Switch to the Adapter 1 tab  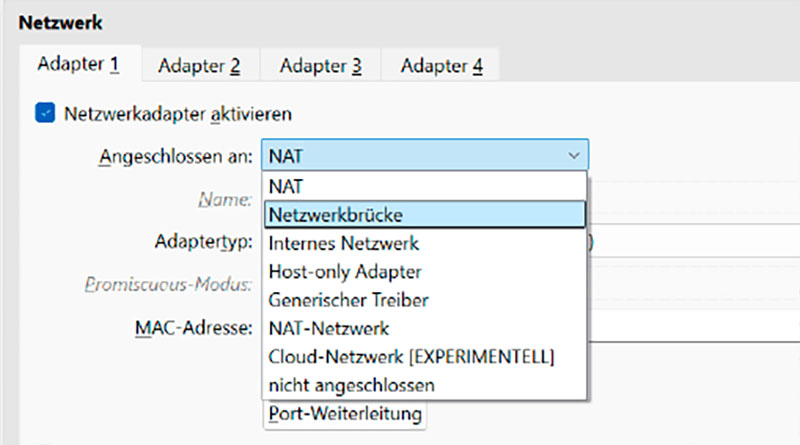point(79,64)
